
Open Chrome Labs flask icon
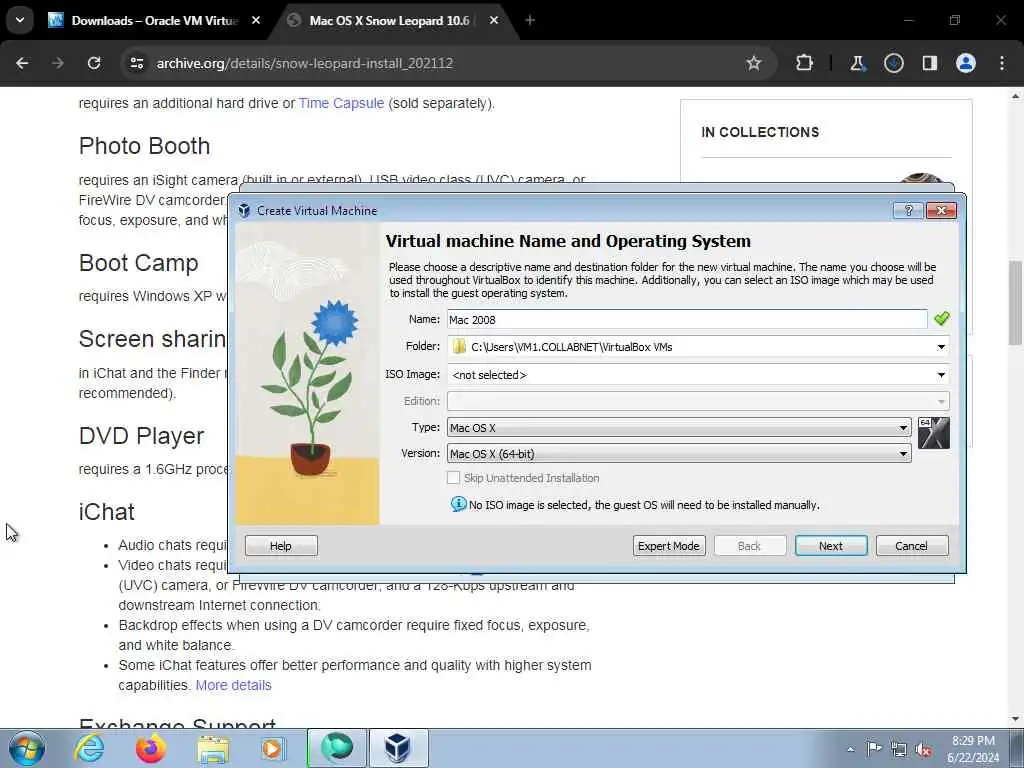(x=857, y=63)
